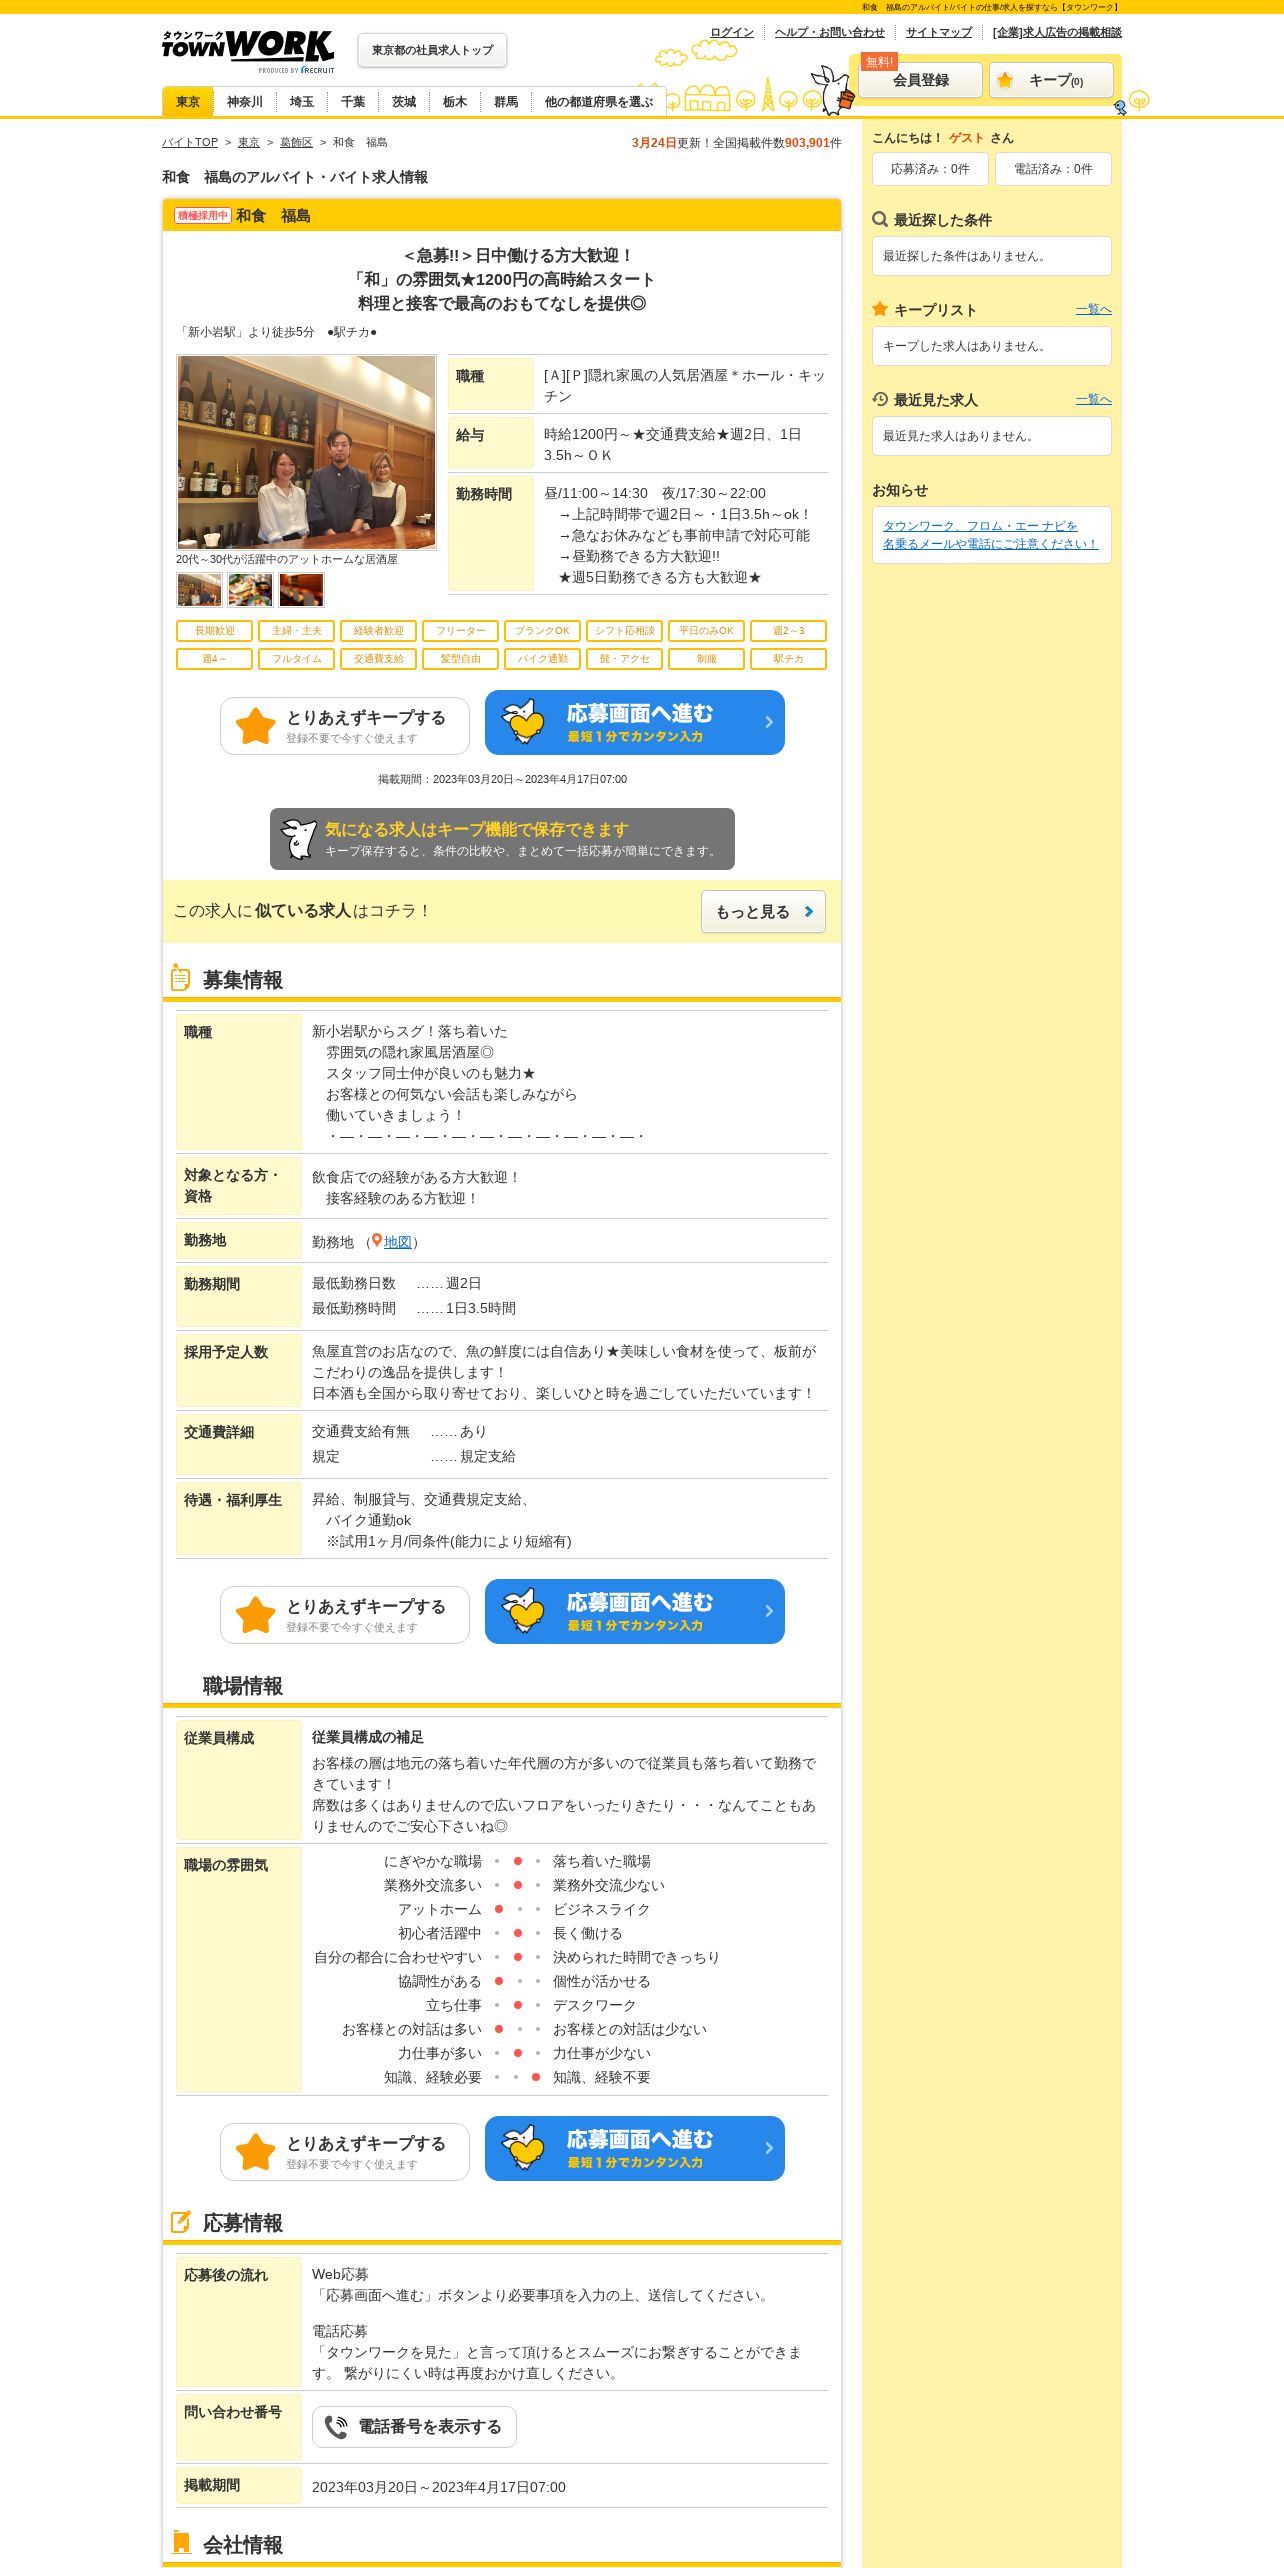This screenshot has height=2568, width=1284.
Task: Click the 募集情報 section notepad icon
Action: [180, 978]
